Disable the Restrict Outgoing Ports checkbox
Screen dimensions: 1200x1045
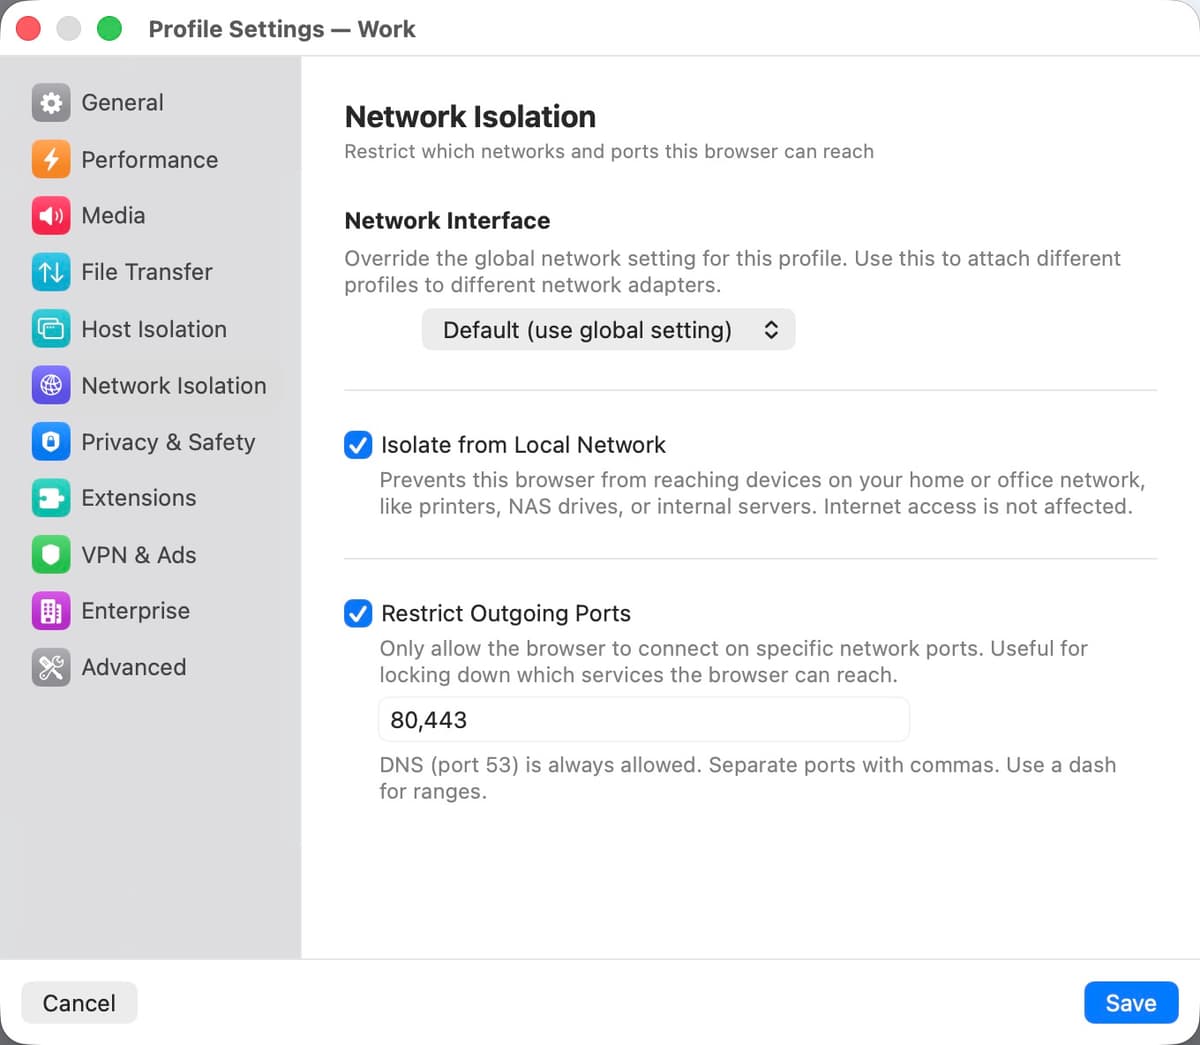click(358, 613)
